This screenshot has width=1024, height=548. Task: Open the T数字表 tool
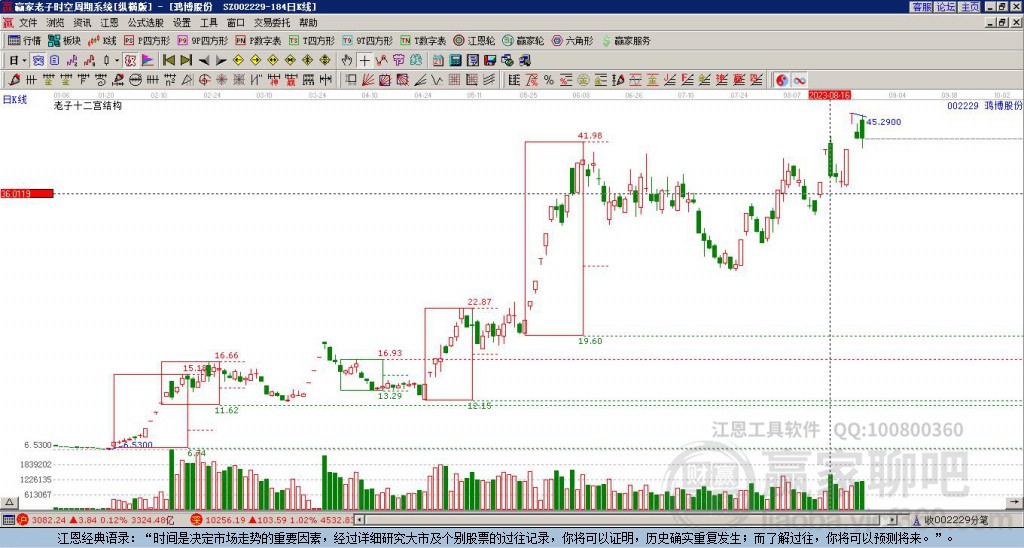(423, 40)
